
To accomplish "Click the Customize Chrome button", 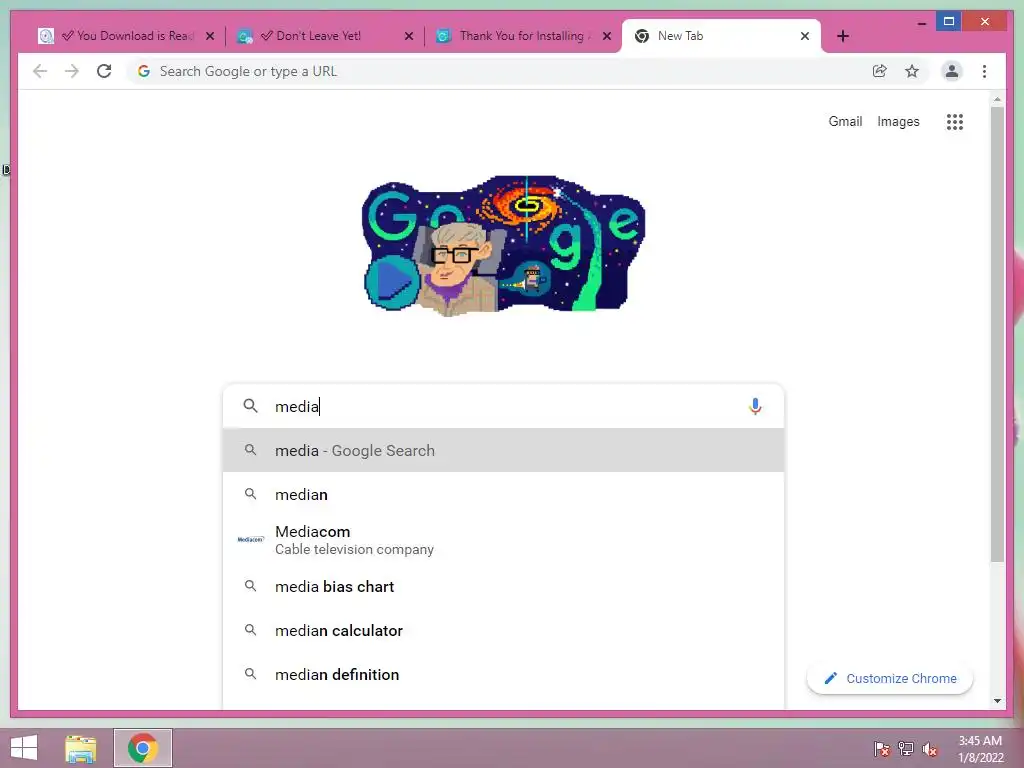I will click(x=889, y=679).
